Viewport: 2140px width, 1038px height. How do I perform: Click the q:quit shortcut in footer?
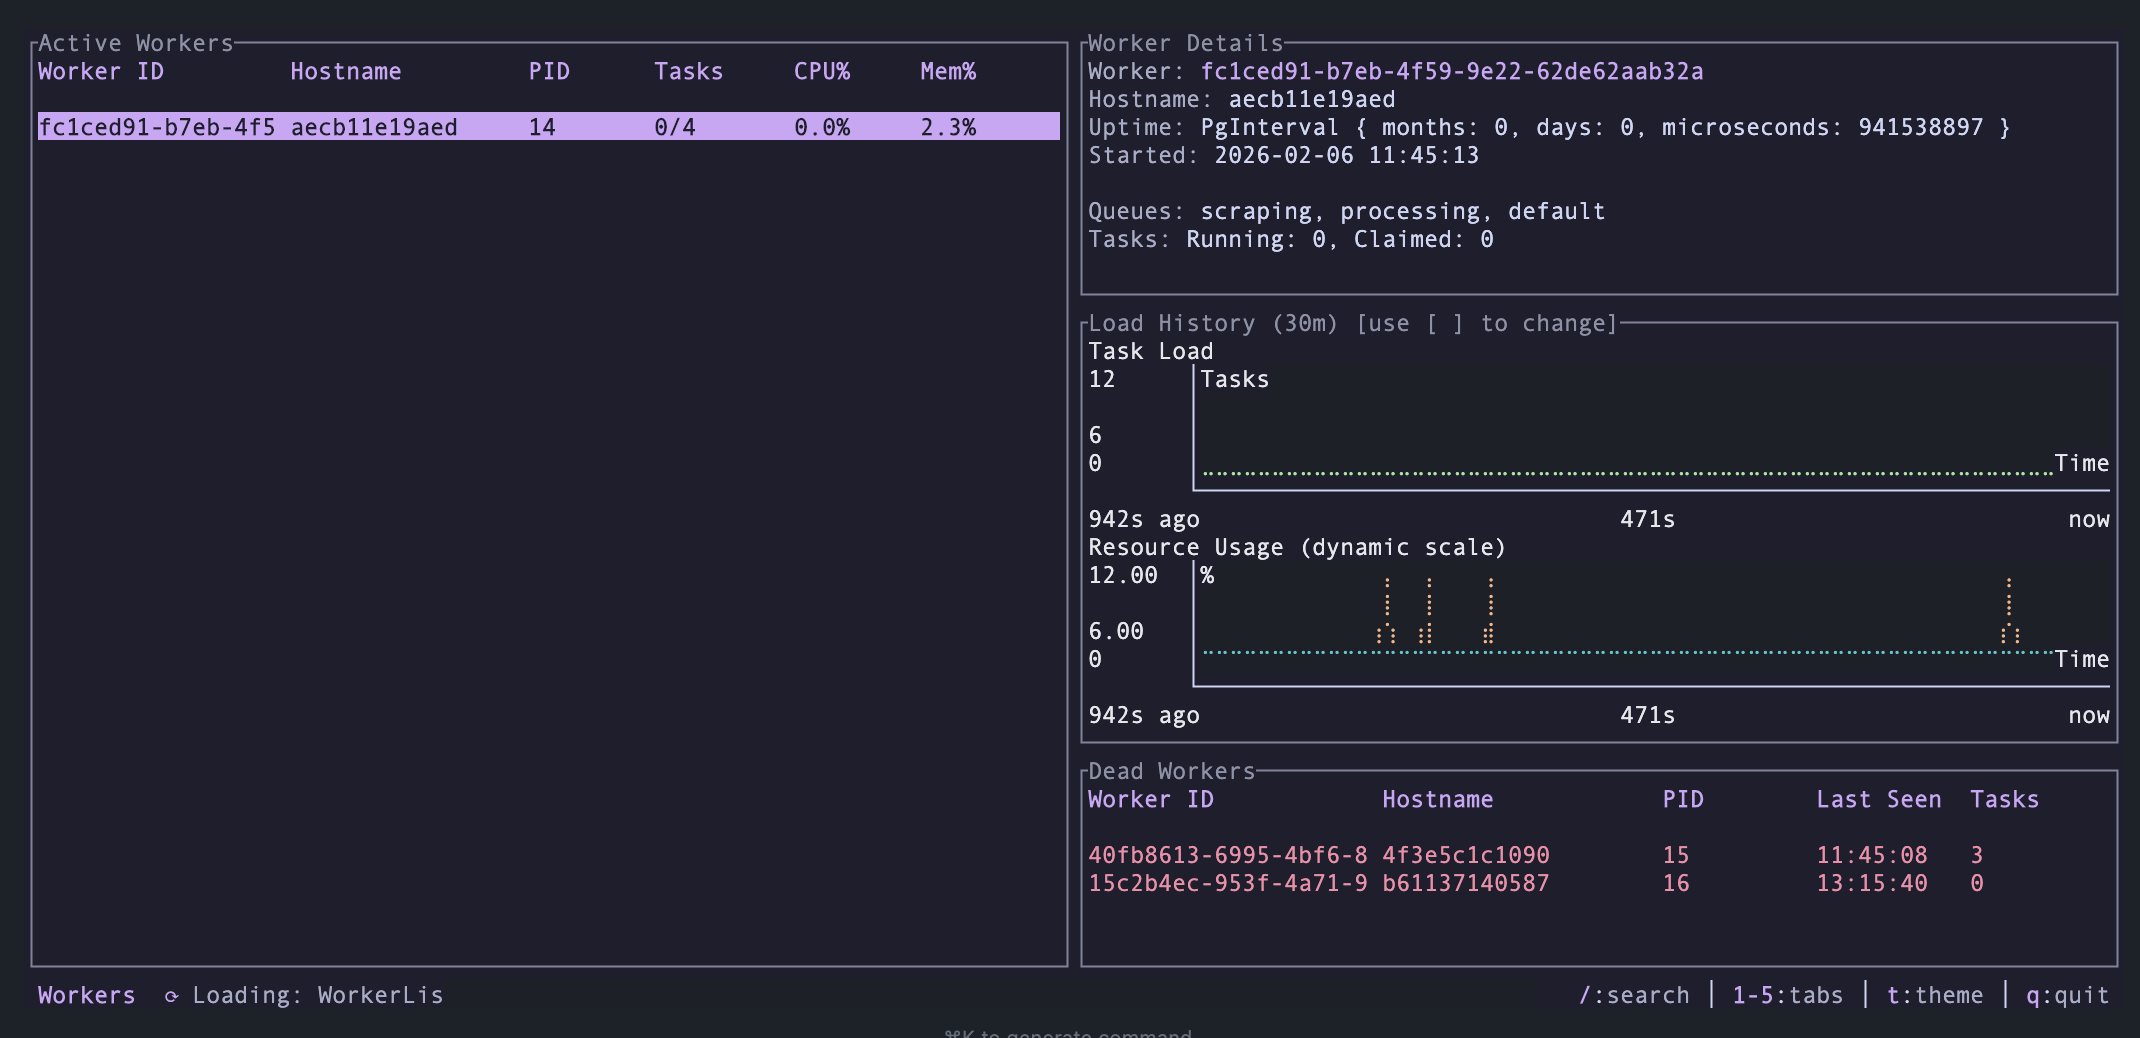2067,996
